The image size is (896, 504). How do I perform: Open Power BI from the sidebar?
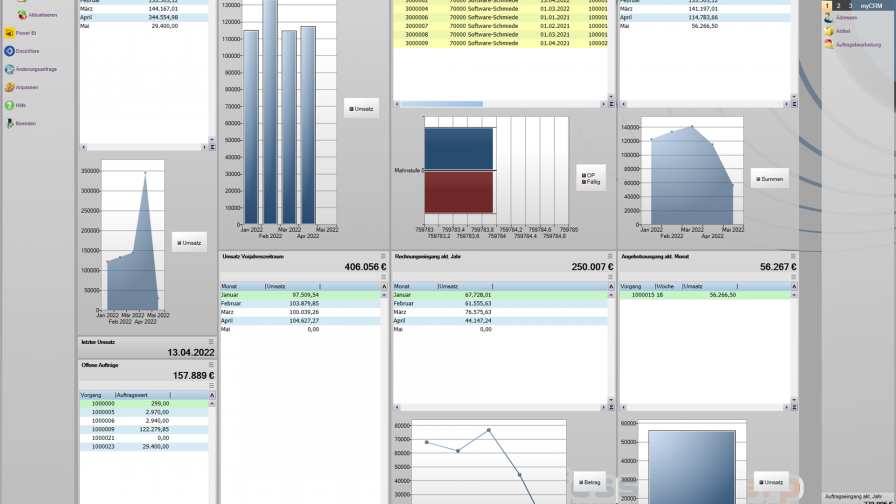click(x=9, y=33)
